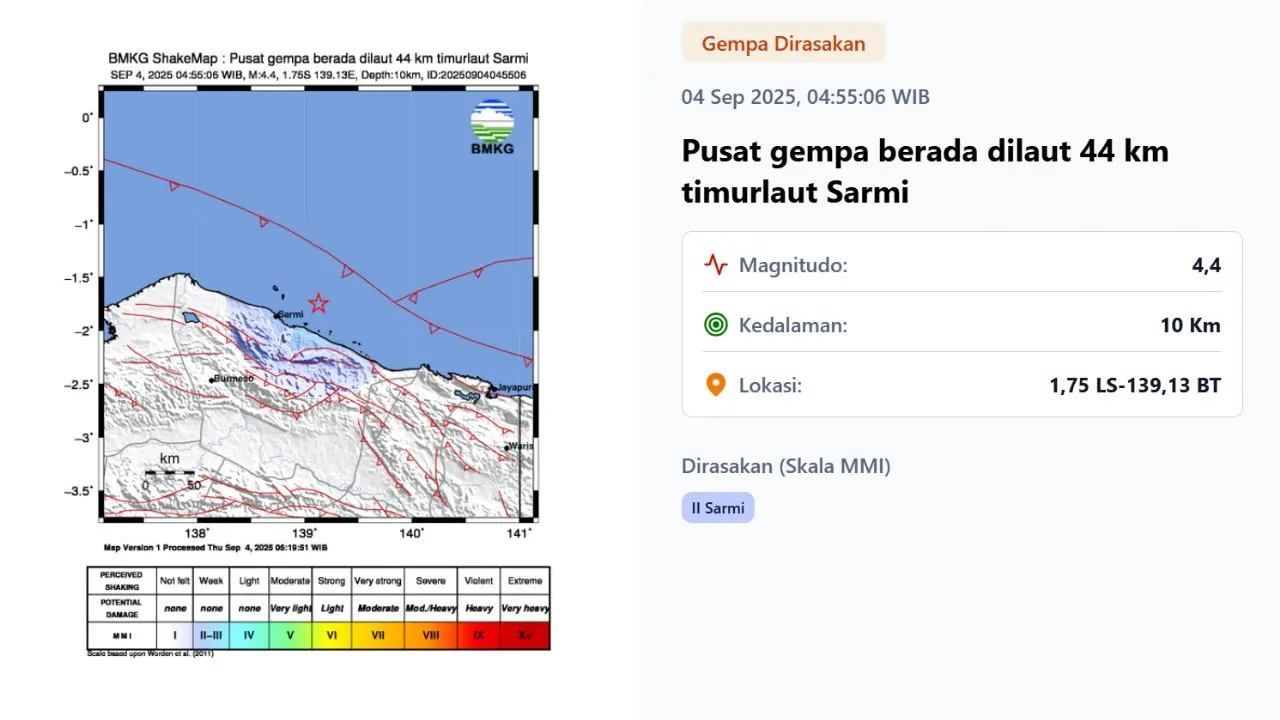1280x720 pixels.
Task: Click the date 04 Sep 2025, 04:55:06 WIB
Action: 806,97
